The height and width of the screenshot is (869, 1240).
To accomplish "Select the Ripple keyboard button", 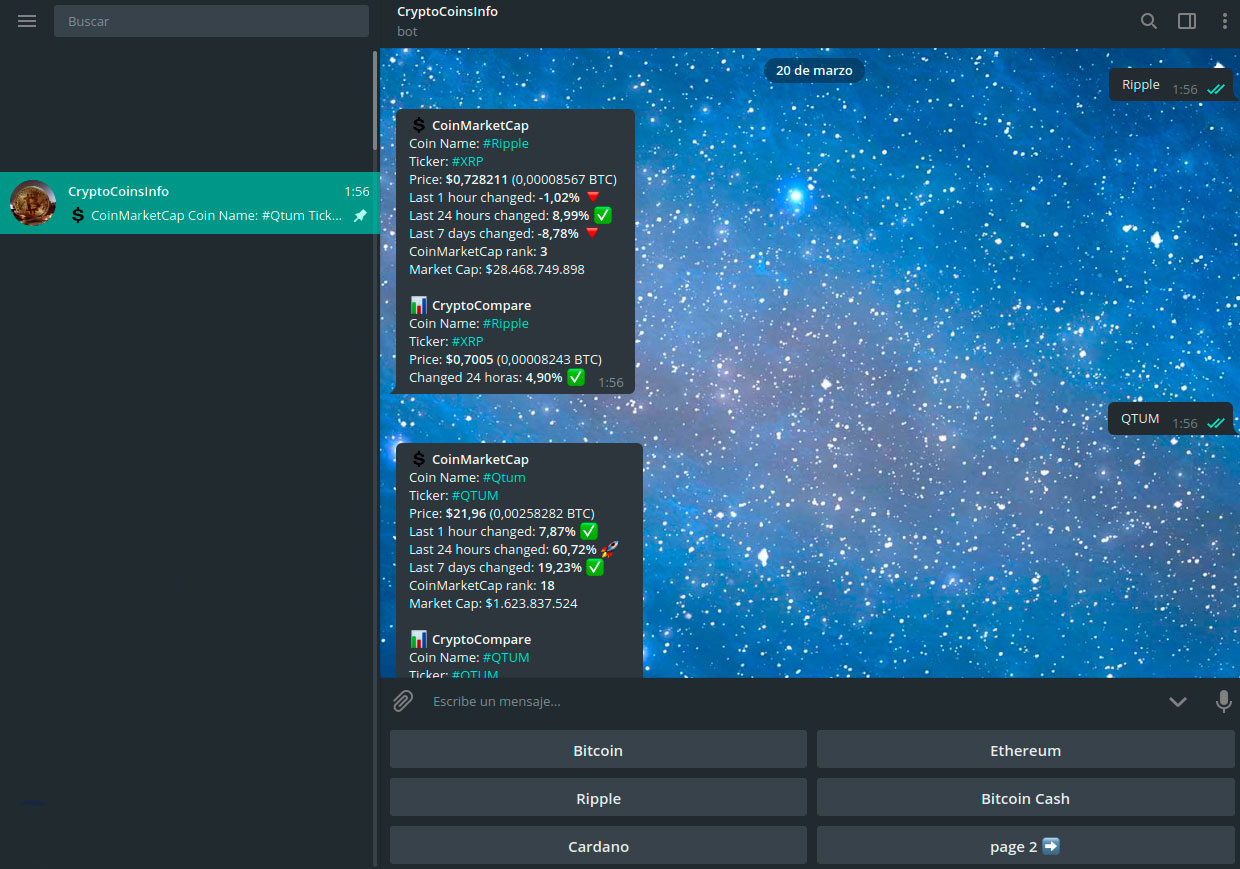I will [598, 798].
